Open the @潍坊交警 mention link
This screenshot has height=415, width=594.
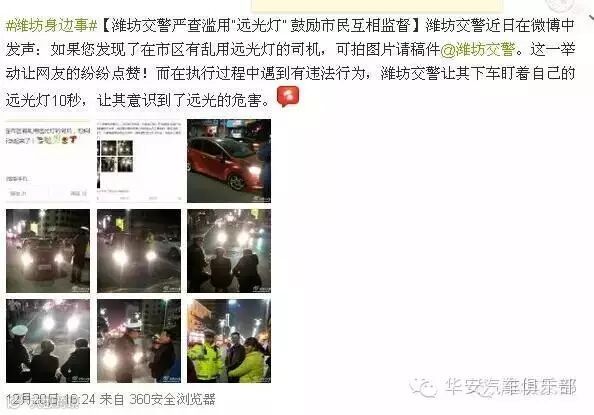[478, 50]
